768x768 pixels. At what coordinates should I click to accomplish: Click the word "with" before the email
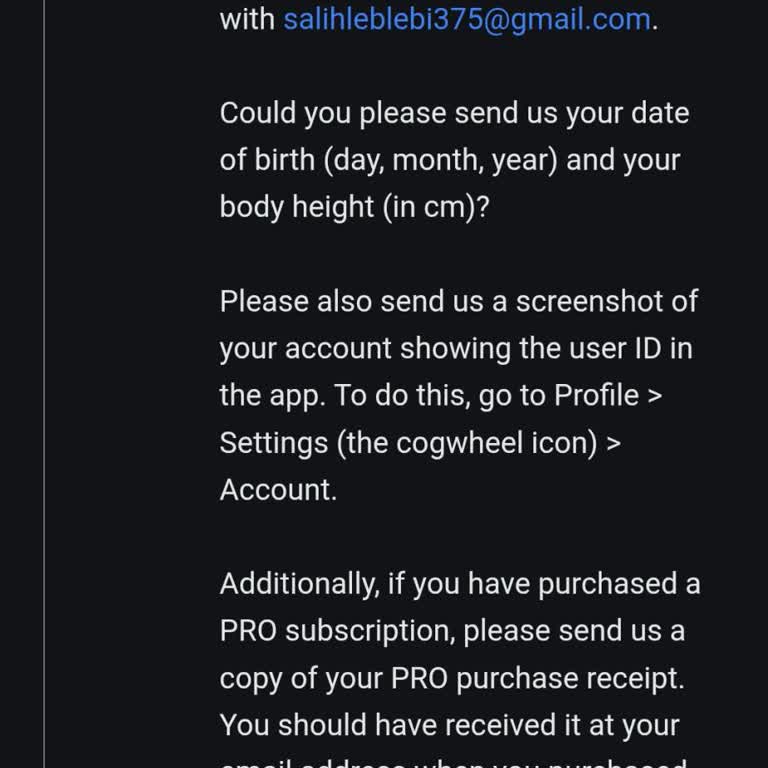click(x=246, y=19)
